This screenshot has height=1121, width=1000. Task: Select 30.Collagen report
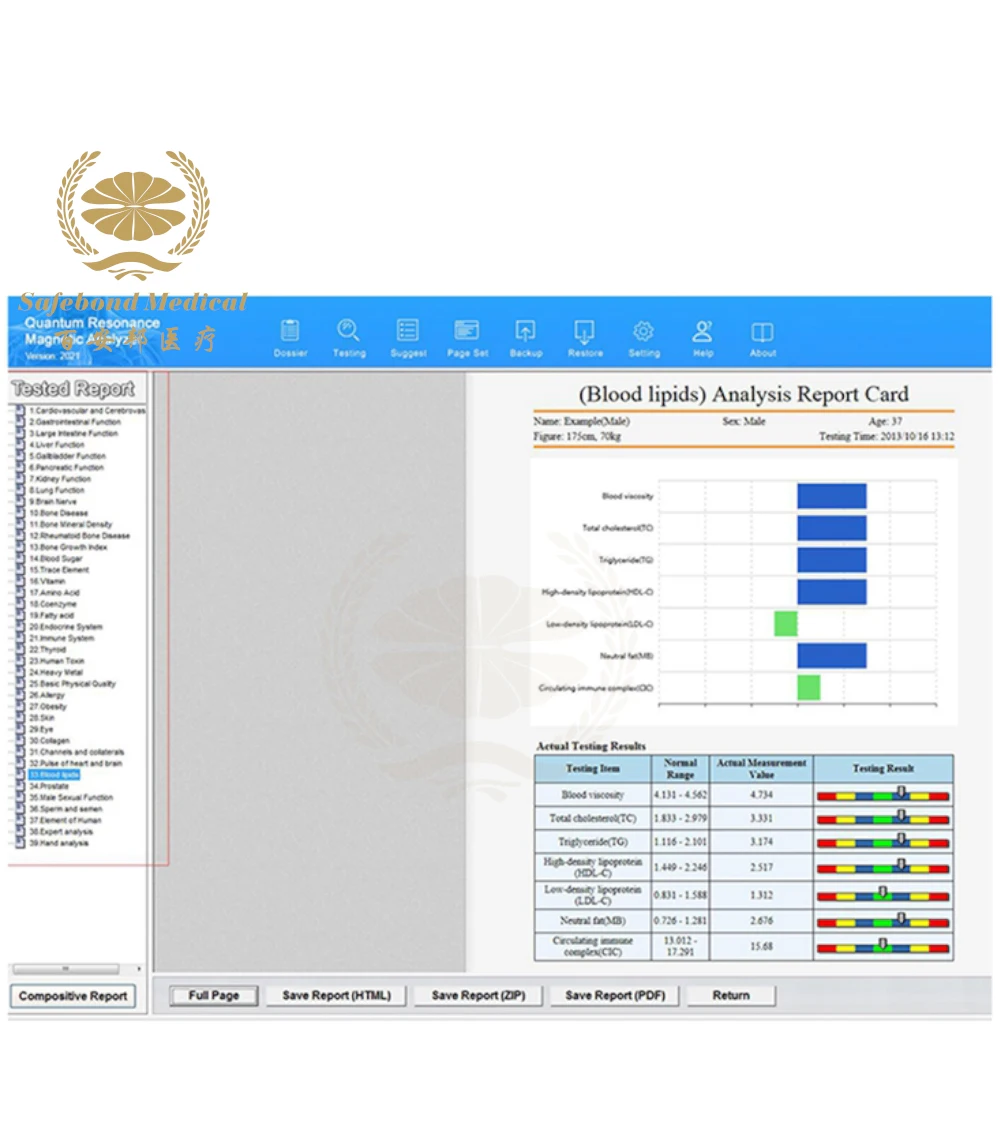pos(49,741)
